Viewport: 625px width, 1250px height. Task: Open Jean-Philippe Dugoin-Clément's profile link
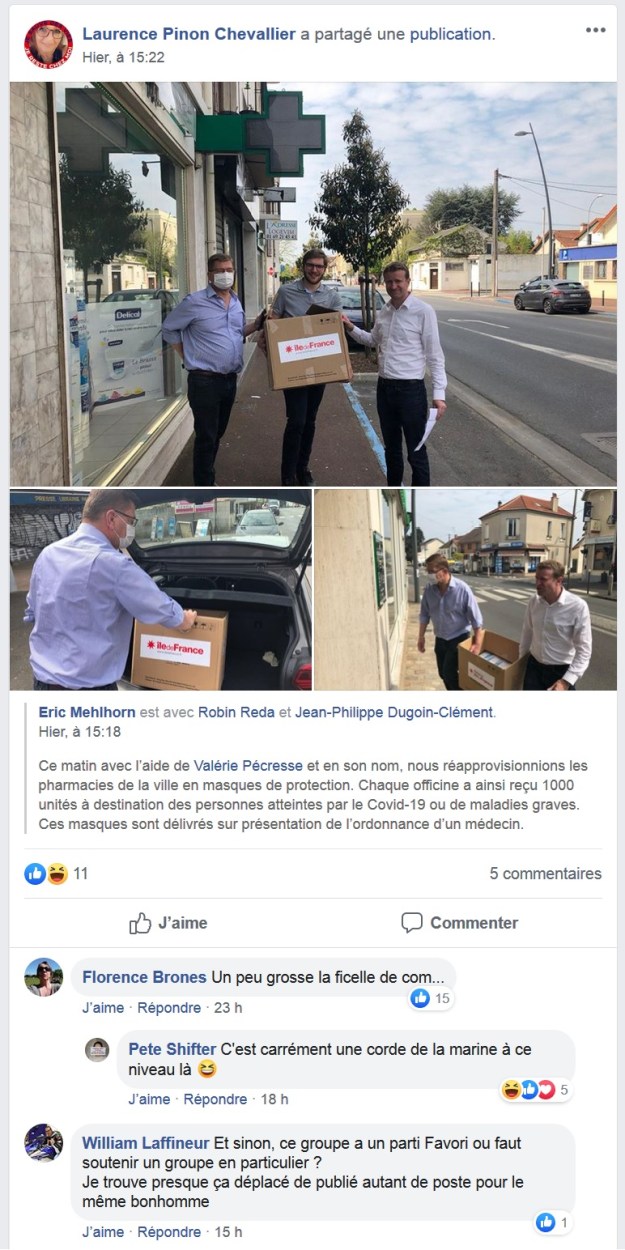389,713
